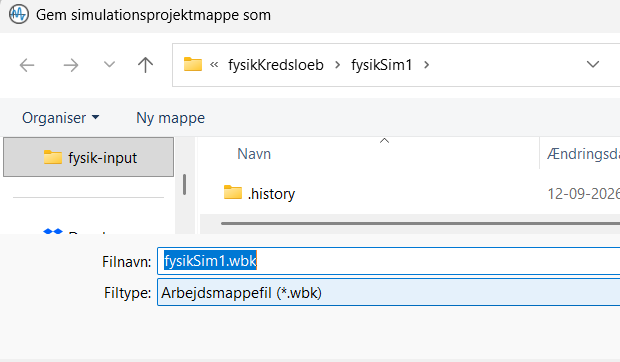Image resolution: width=620 pixels, height=362 pixels.
Task: Click date 12-09-2026 of .history row
Action: coord(583,194)
